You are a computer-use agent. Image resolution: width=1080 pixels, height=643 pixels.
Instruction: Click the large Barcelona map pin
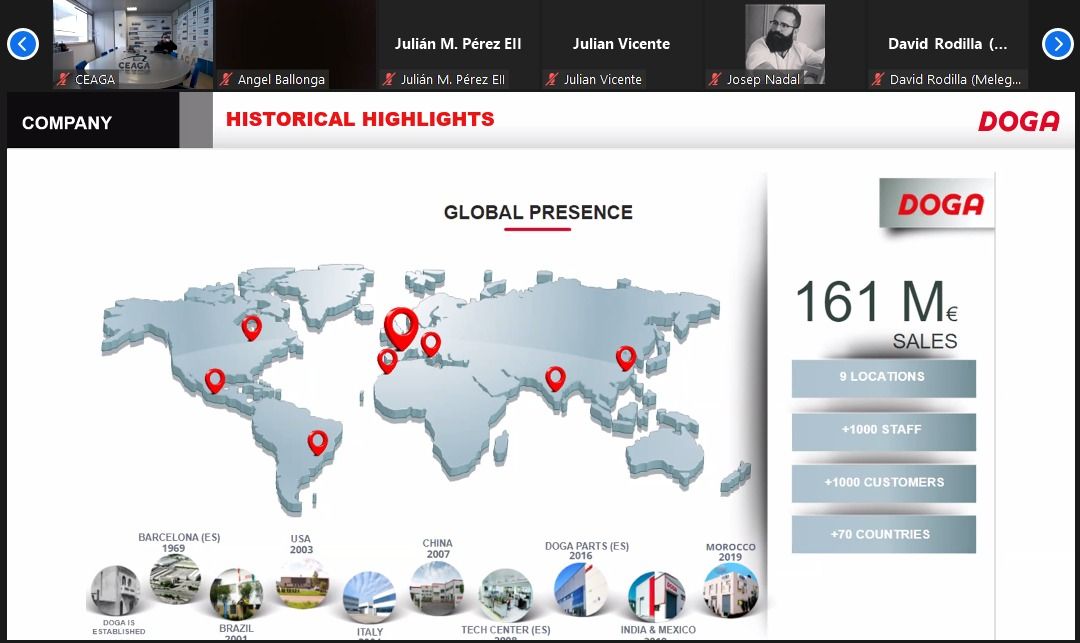pos(401,328)
